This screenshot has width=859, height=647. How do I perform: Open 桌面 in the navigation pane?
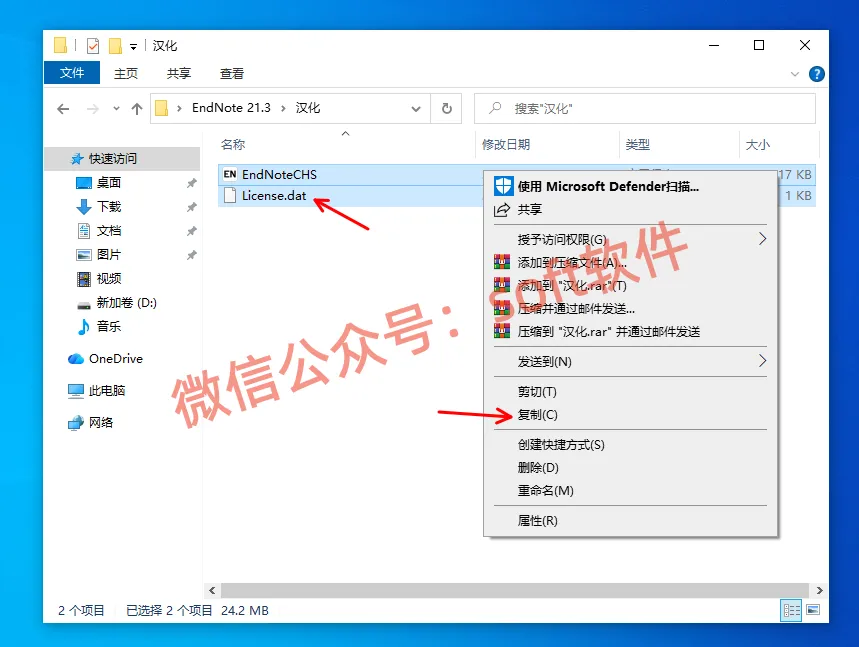[x=108, y=182]
